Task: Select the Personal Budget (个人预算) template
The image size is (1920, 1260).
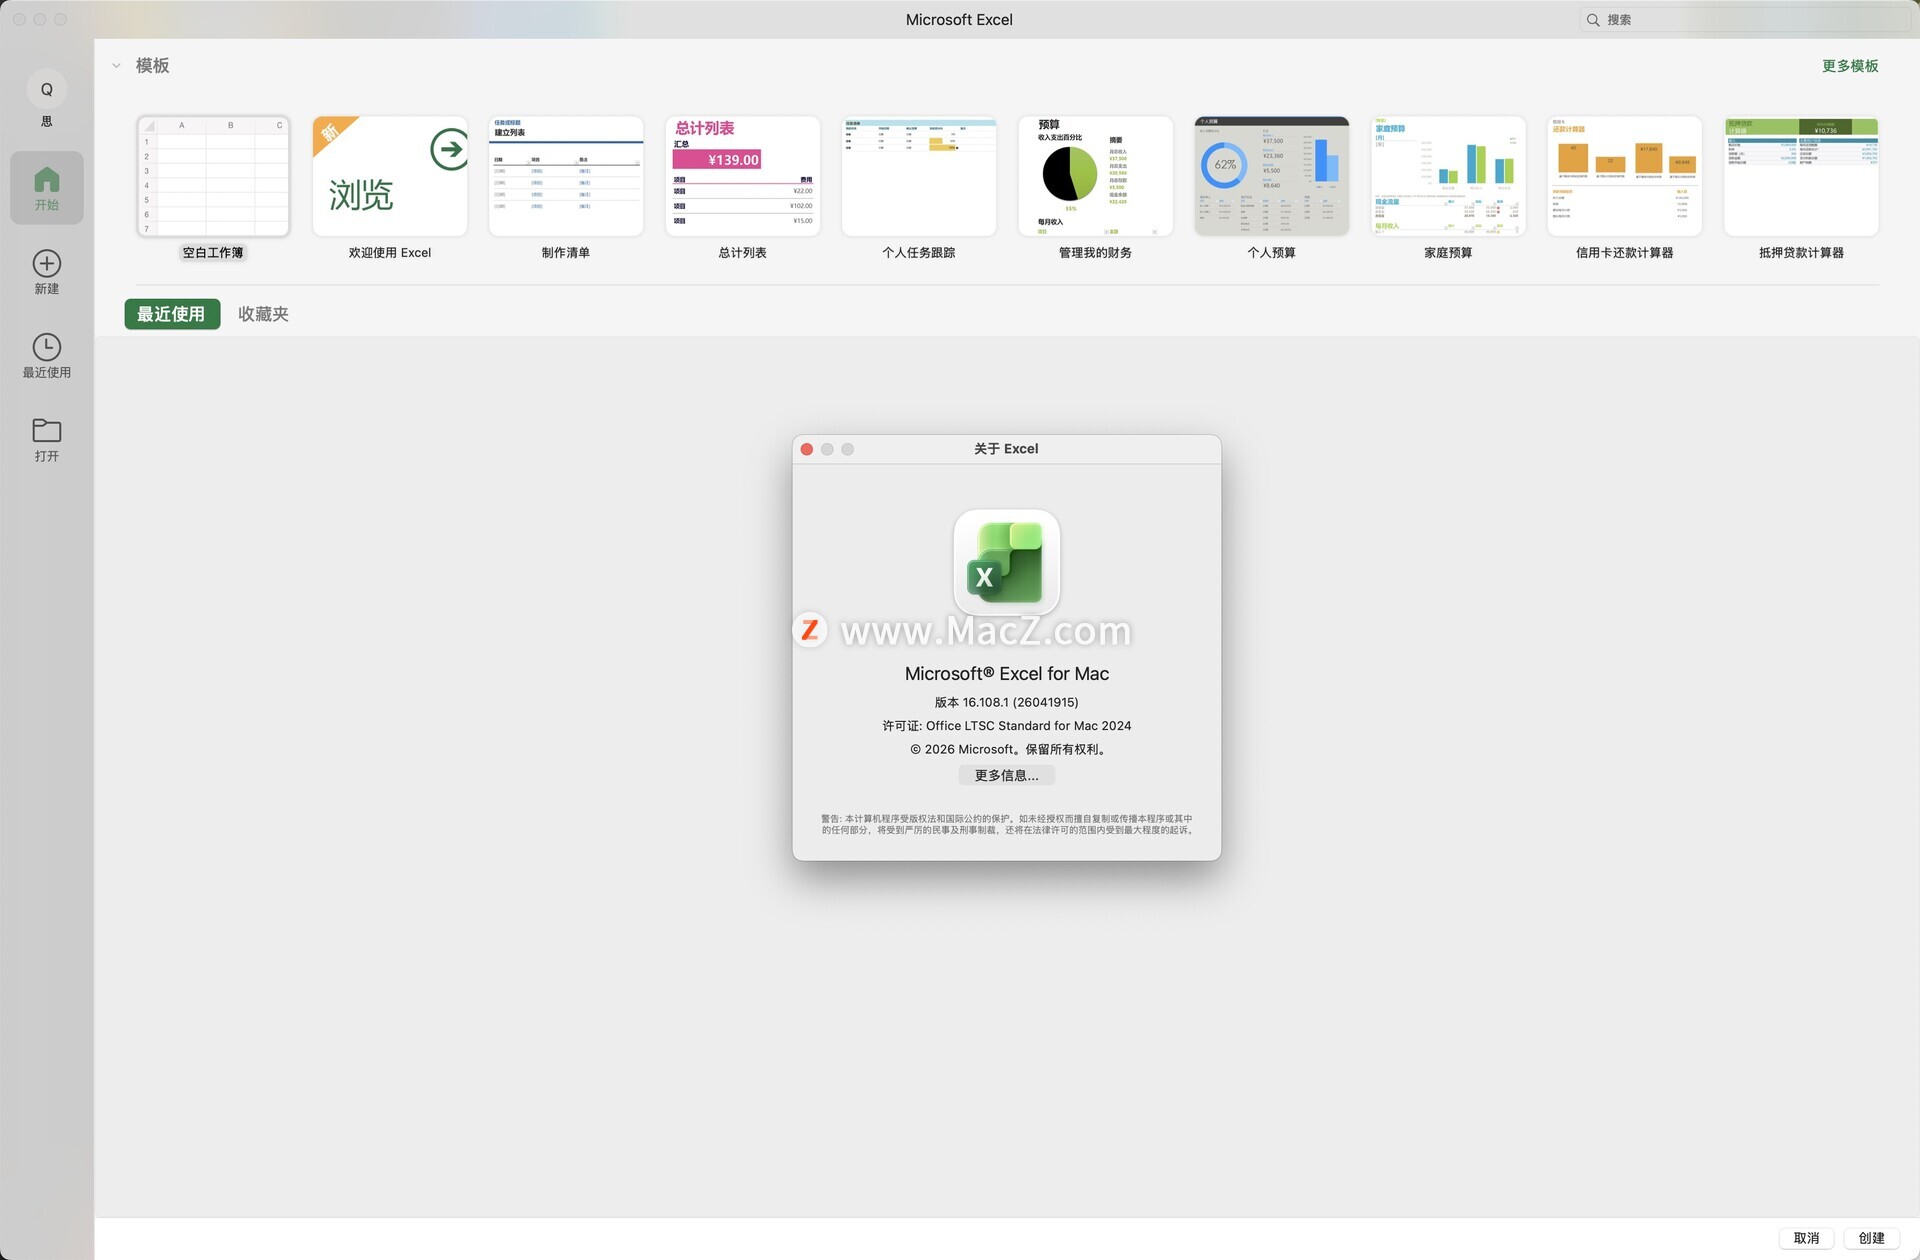Action: (x=1271, y=177)
